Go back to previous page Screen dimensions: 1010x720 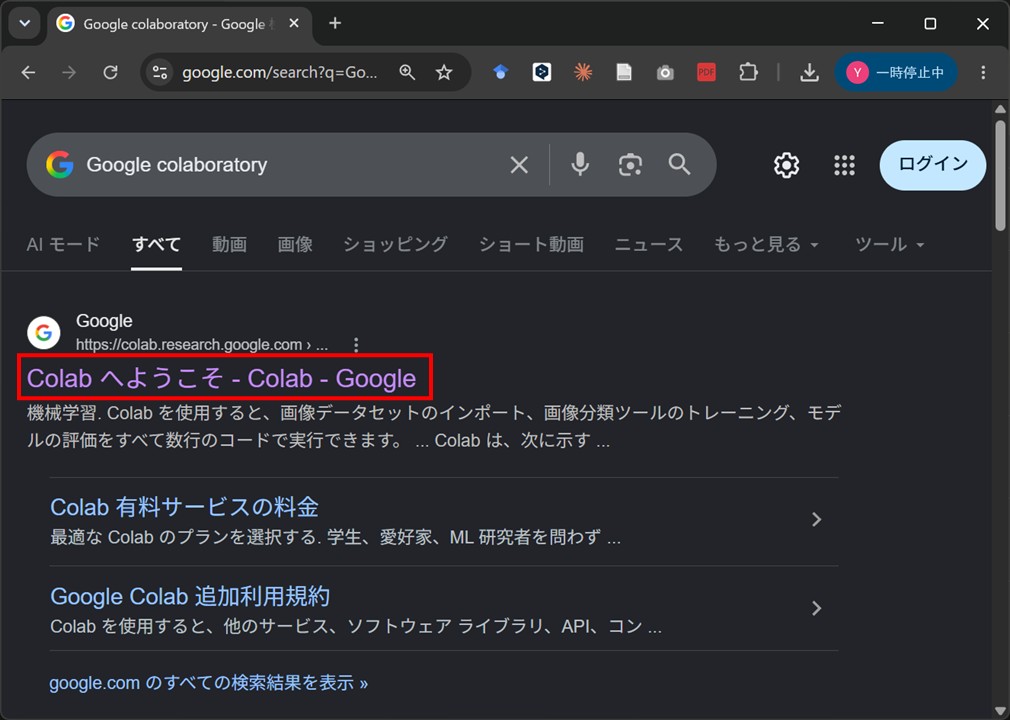(28, 72)
